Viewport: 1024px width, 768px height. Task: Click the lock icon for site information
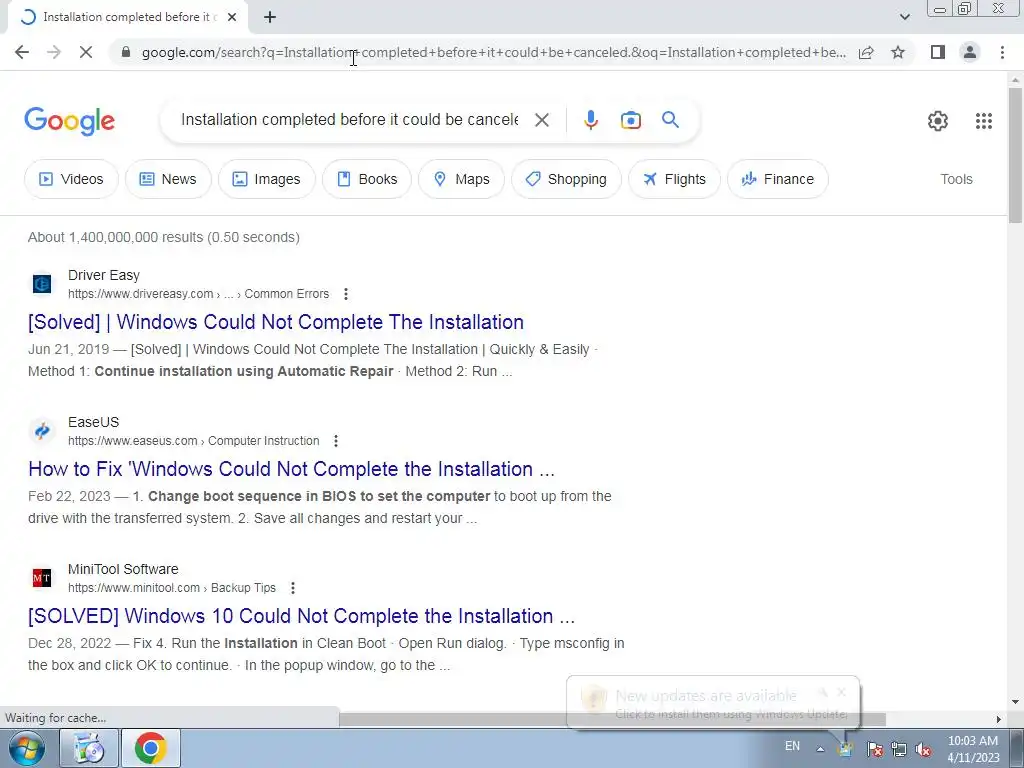click(126, 52)
